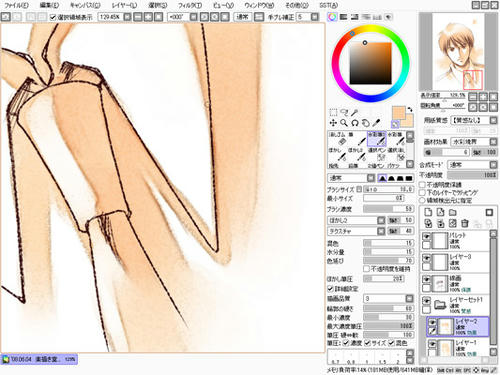Show the RGB slider panel icon
The width and height of the screenshot is (500, 375).
(x=343, y=17)
